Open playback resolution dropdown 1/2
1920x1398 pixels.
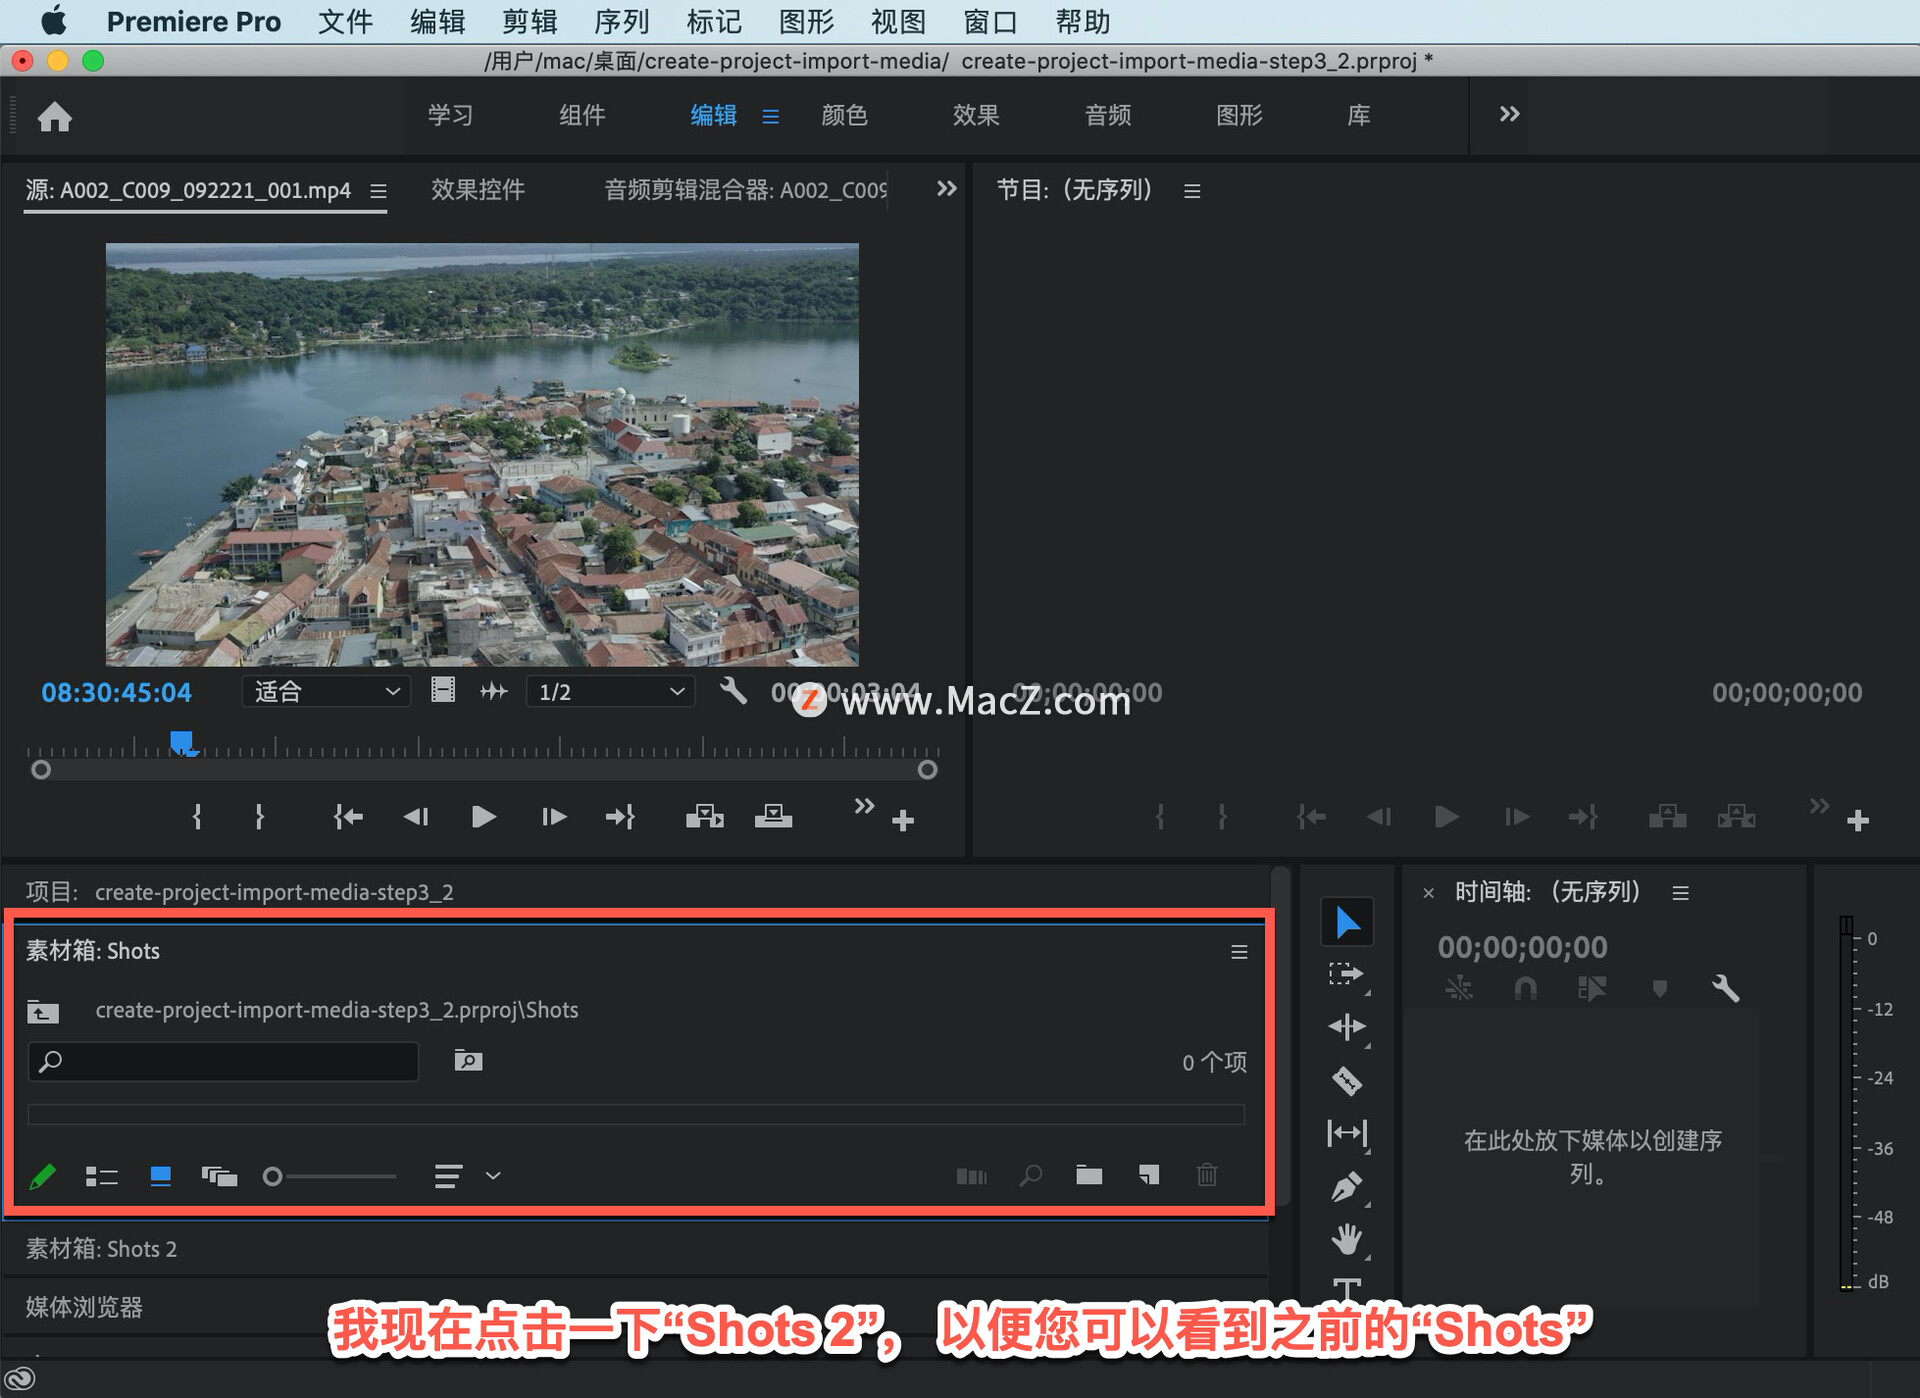pyautogui.click(x=610, y=692)
